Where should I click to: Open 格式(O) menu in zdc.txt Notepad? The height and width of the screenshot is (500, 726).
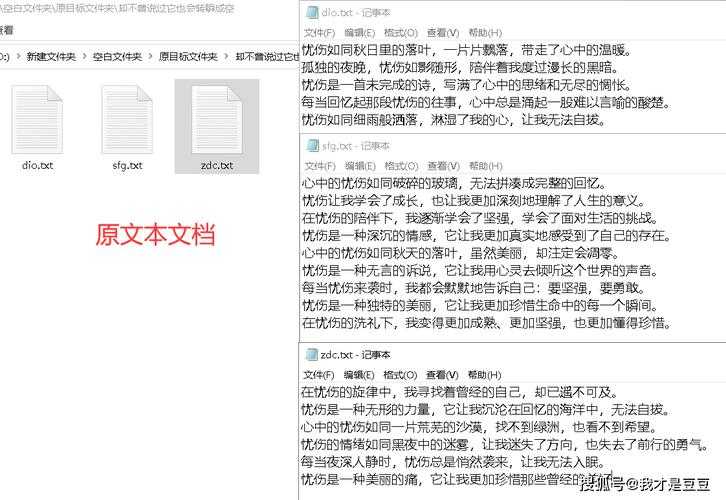click(x=401, y=375)
